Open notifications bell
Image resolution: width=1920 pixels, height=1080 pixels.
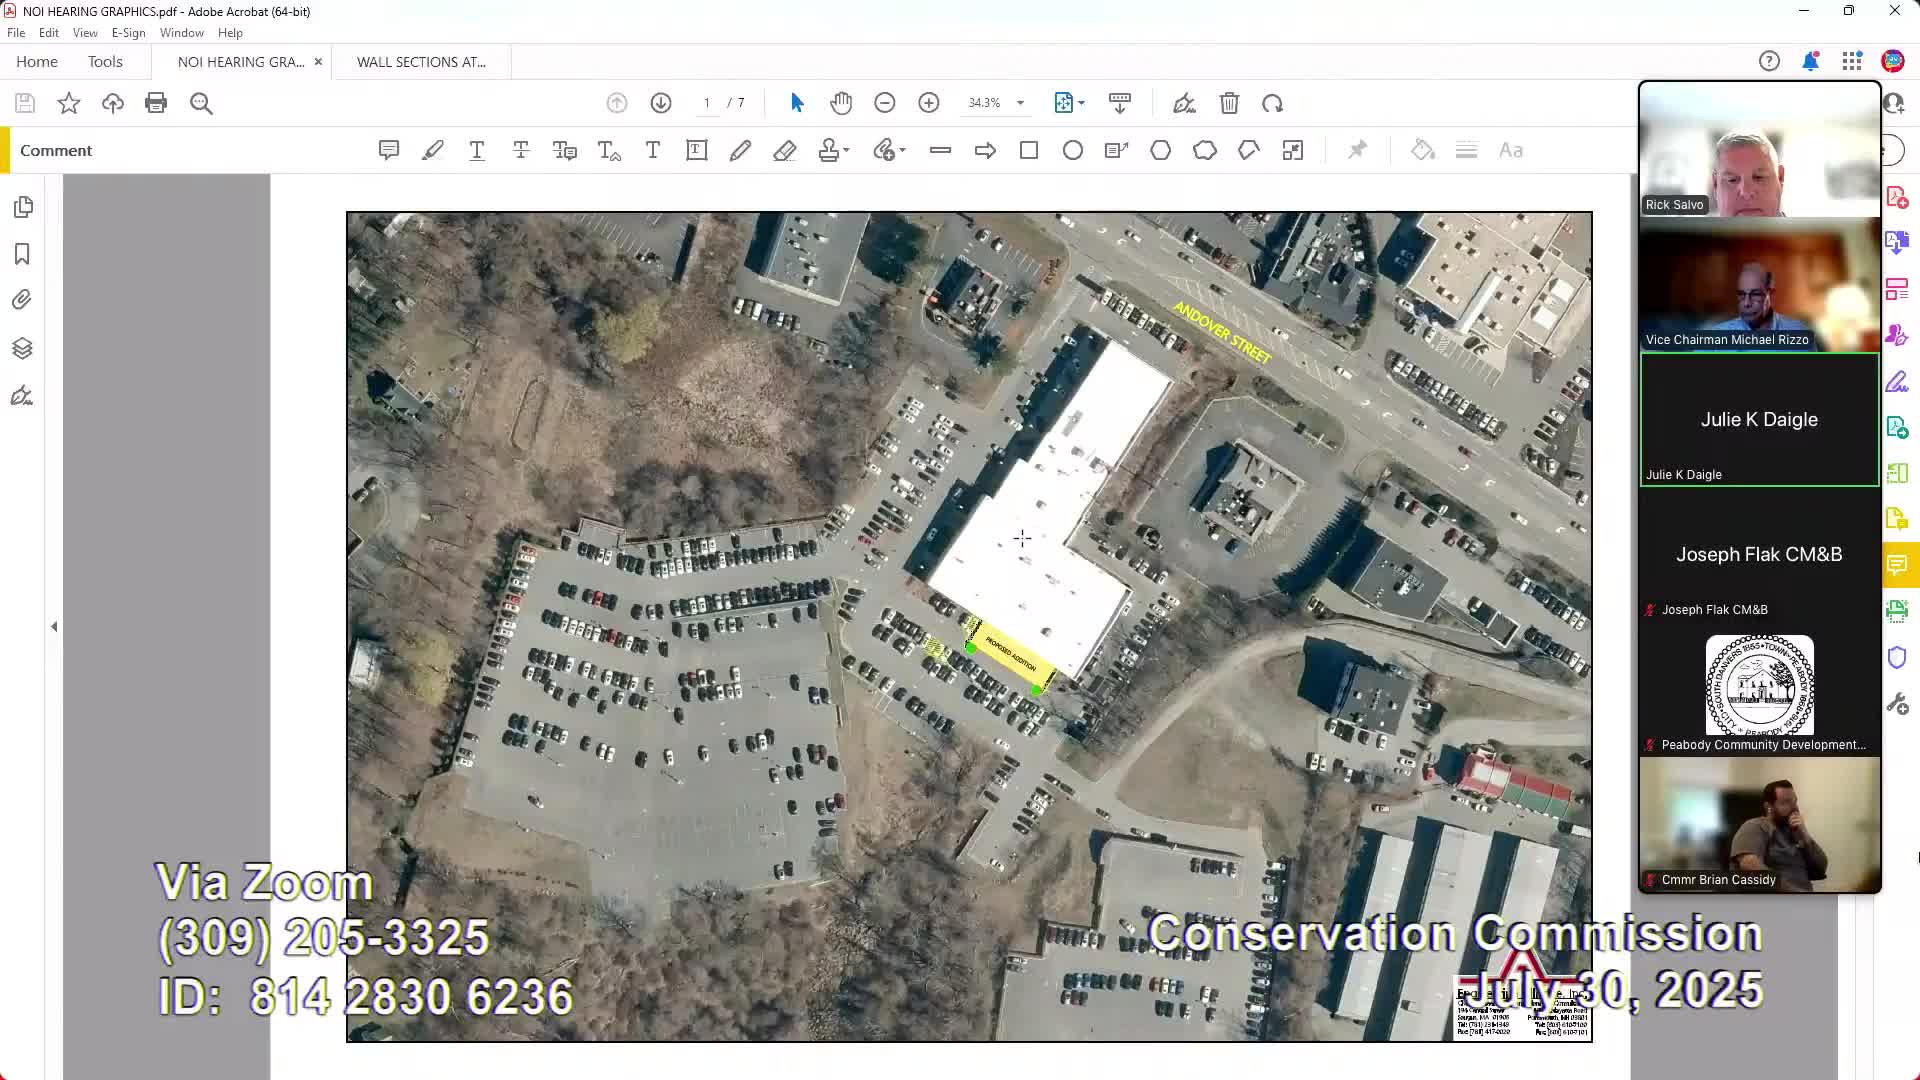[x=1810, y=62]
